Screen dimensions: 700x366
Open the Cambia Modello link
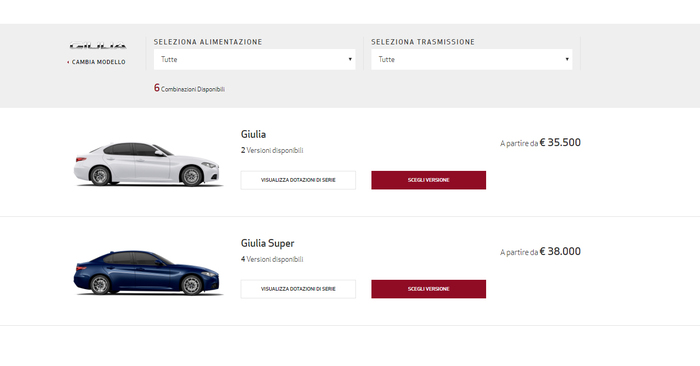coord(99,62)
